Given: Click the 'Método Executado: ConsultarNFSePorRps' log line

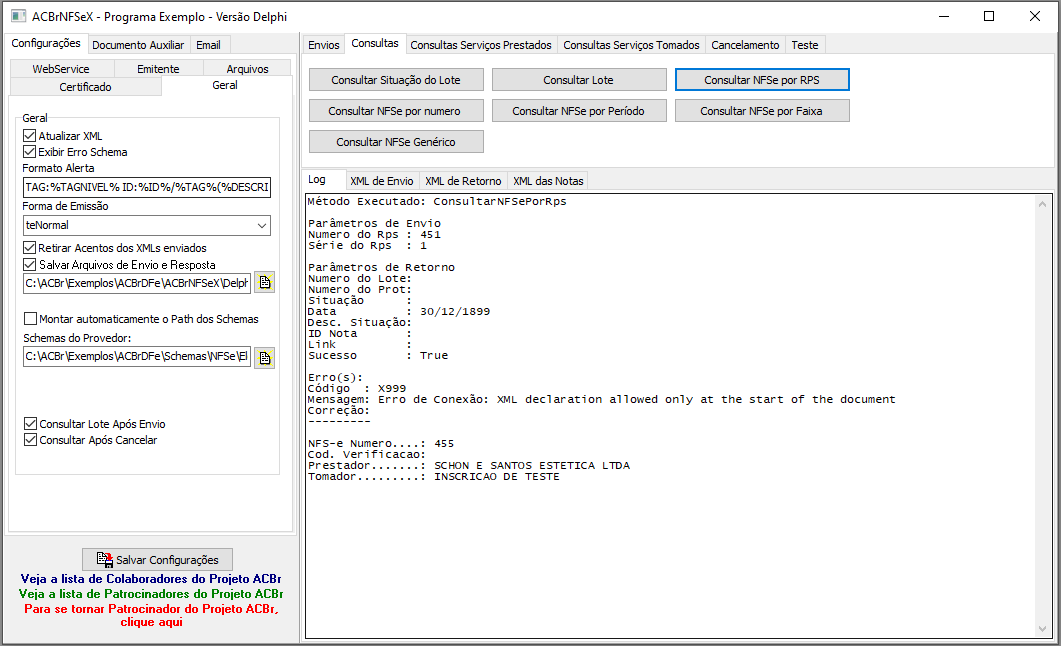Looking at the screenshot, I should [437, 202].
